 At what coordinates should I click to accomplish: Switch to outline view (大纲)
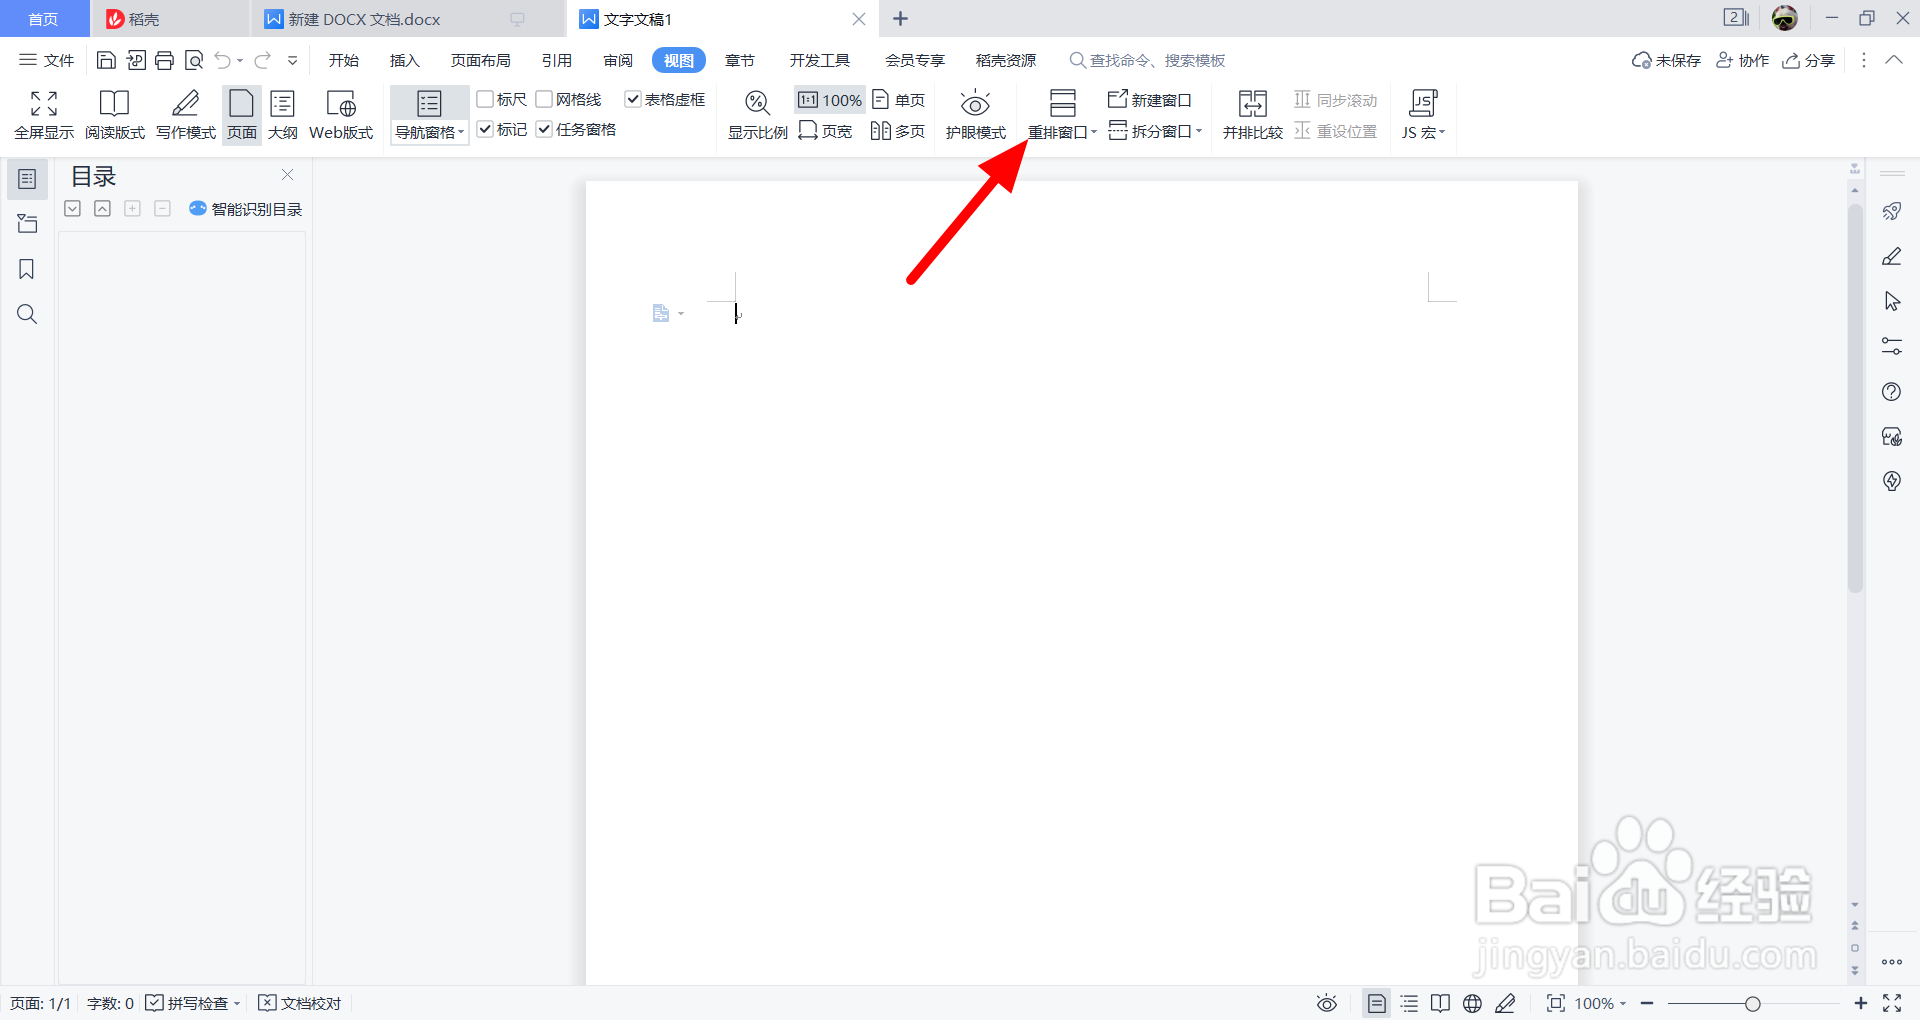click(283, 115)
